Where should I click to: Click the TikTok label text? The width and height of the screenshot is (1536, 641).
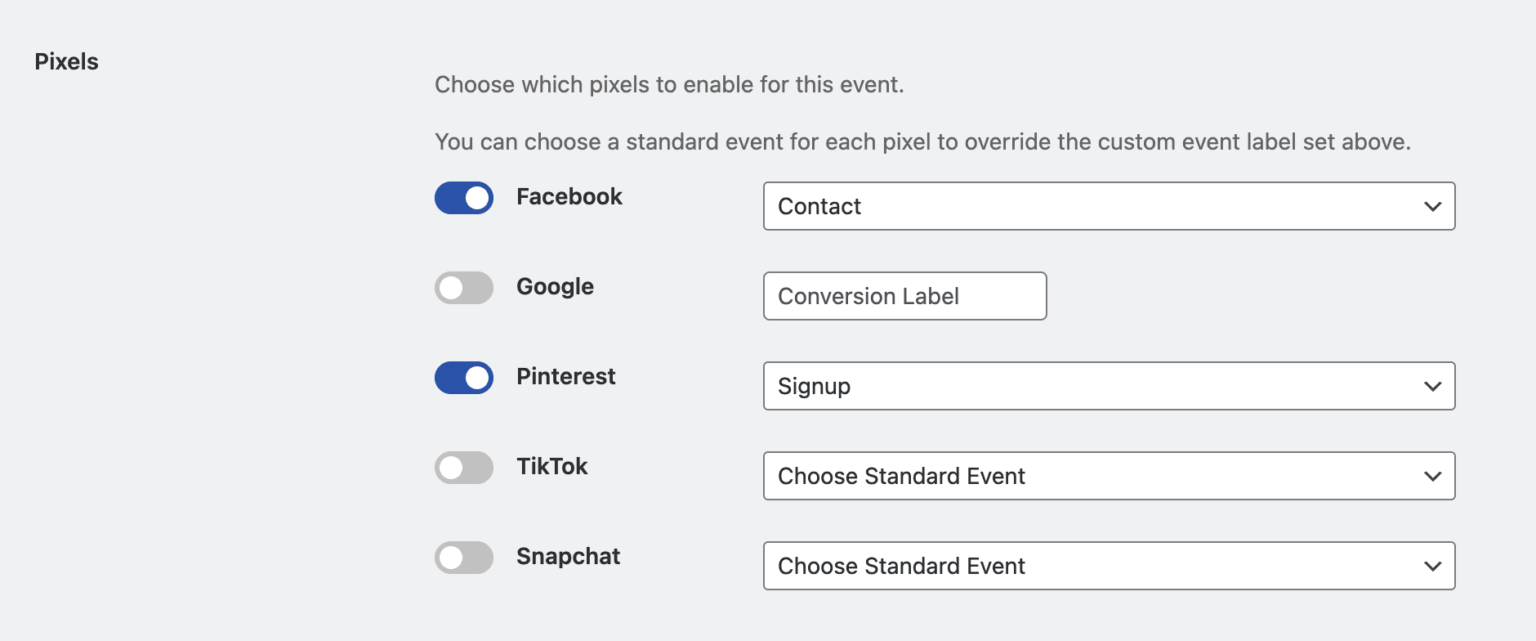click(x=552, y=467)
